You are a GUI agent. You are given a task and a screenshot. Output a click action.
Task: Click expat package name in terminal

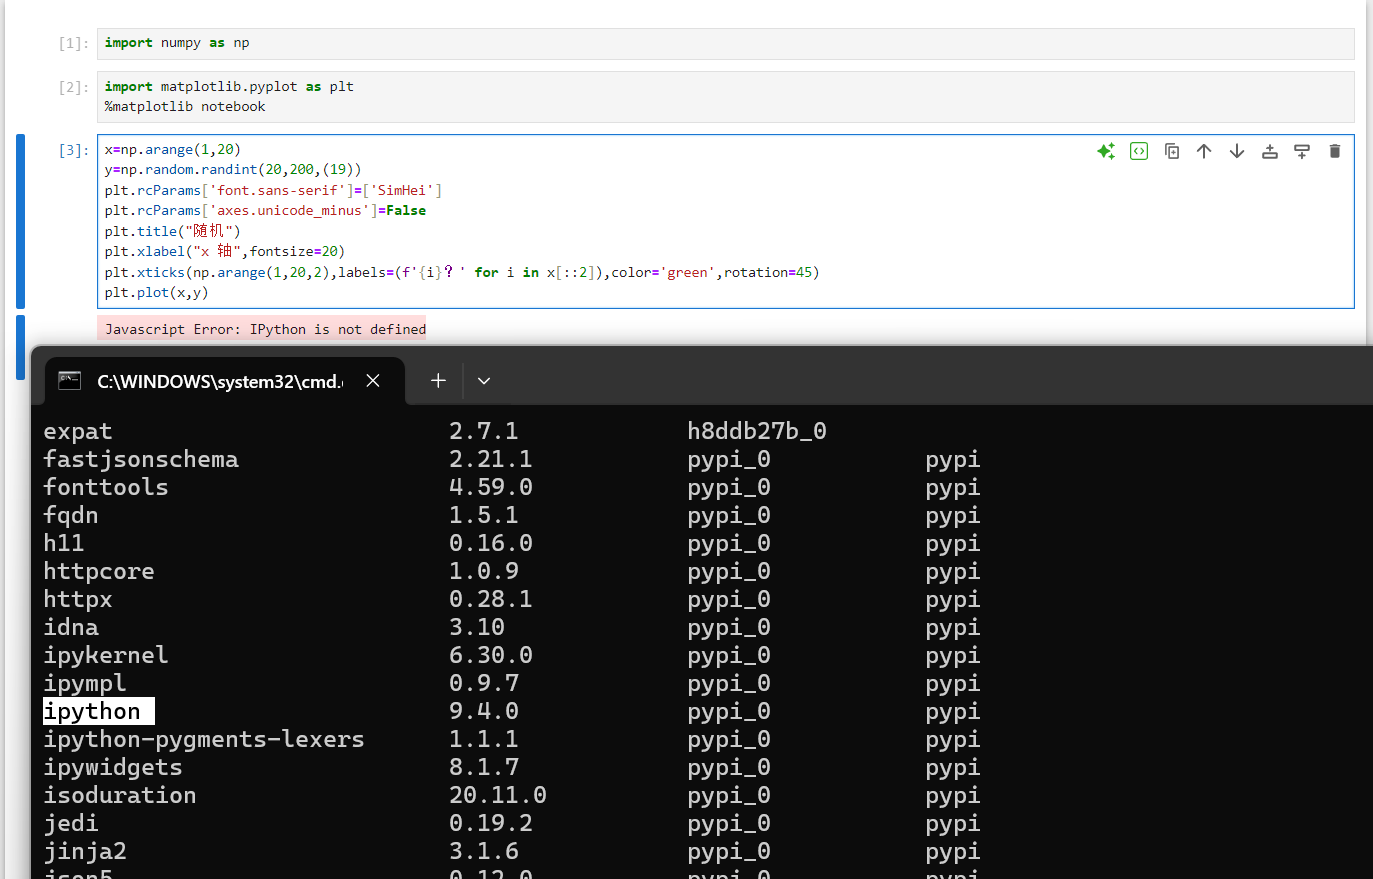pyautogui.click(x=78, y=431)
